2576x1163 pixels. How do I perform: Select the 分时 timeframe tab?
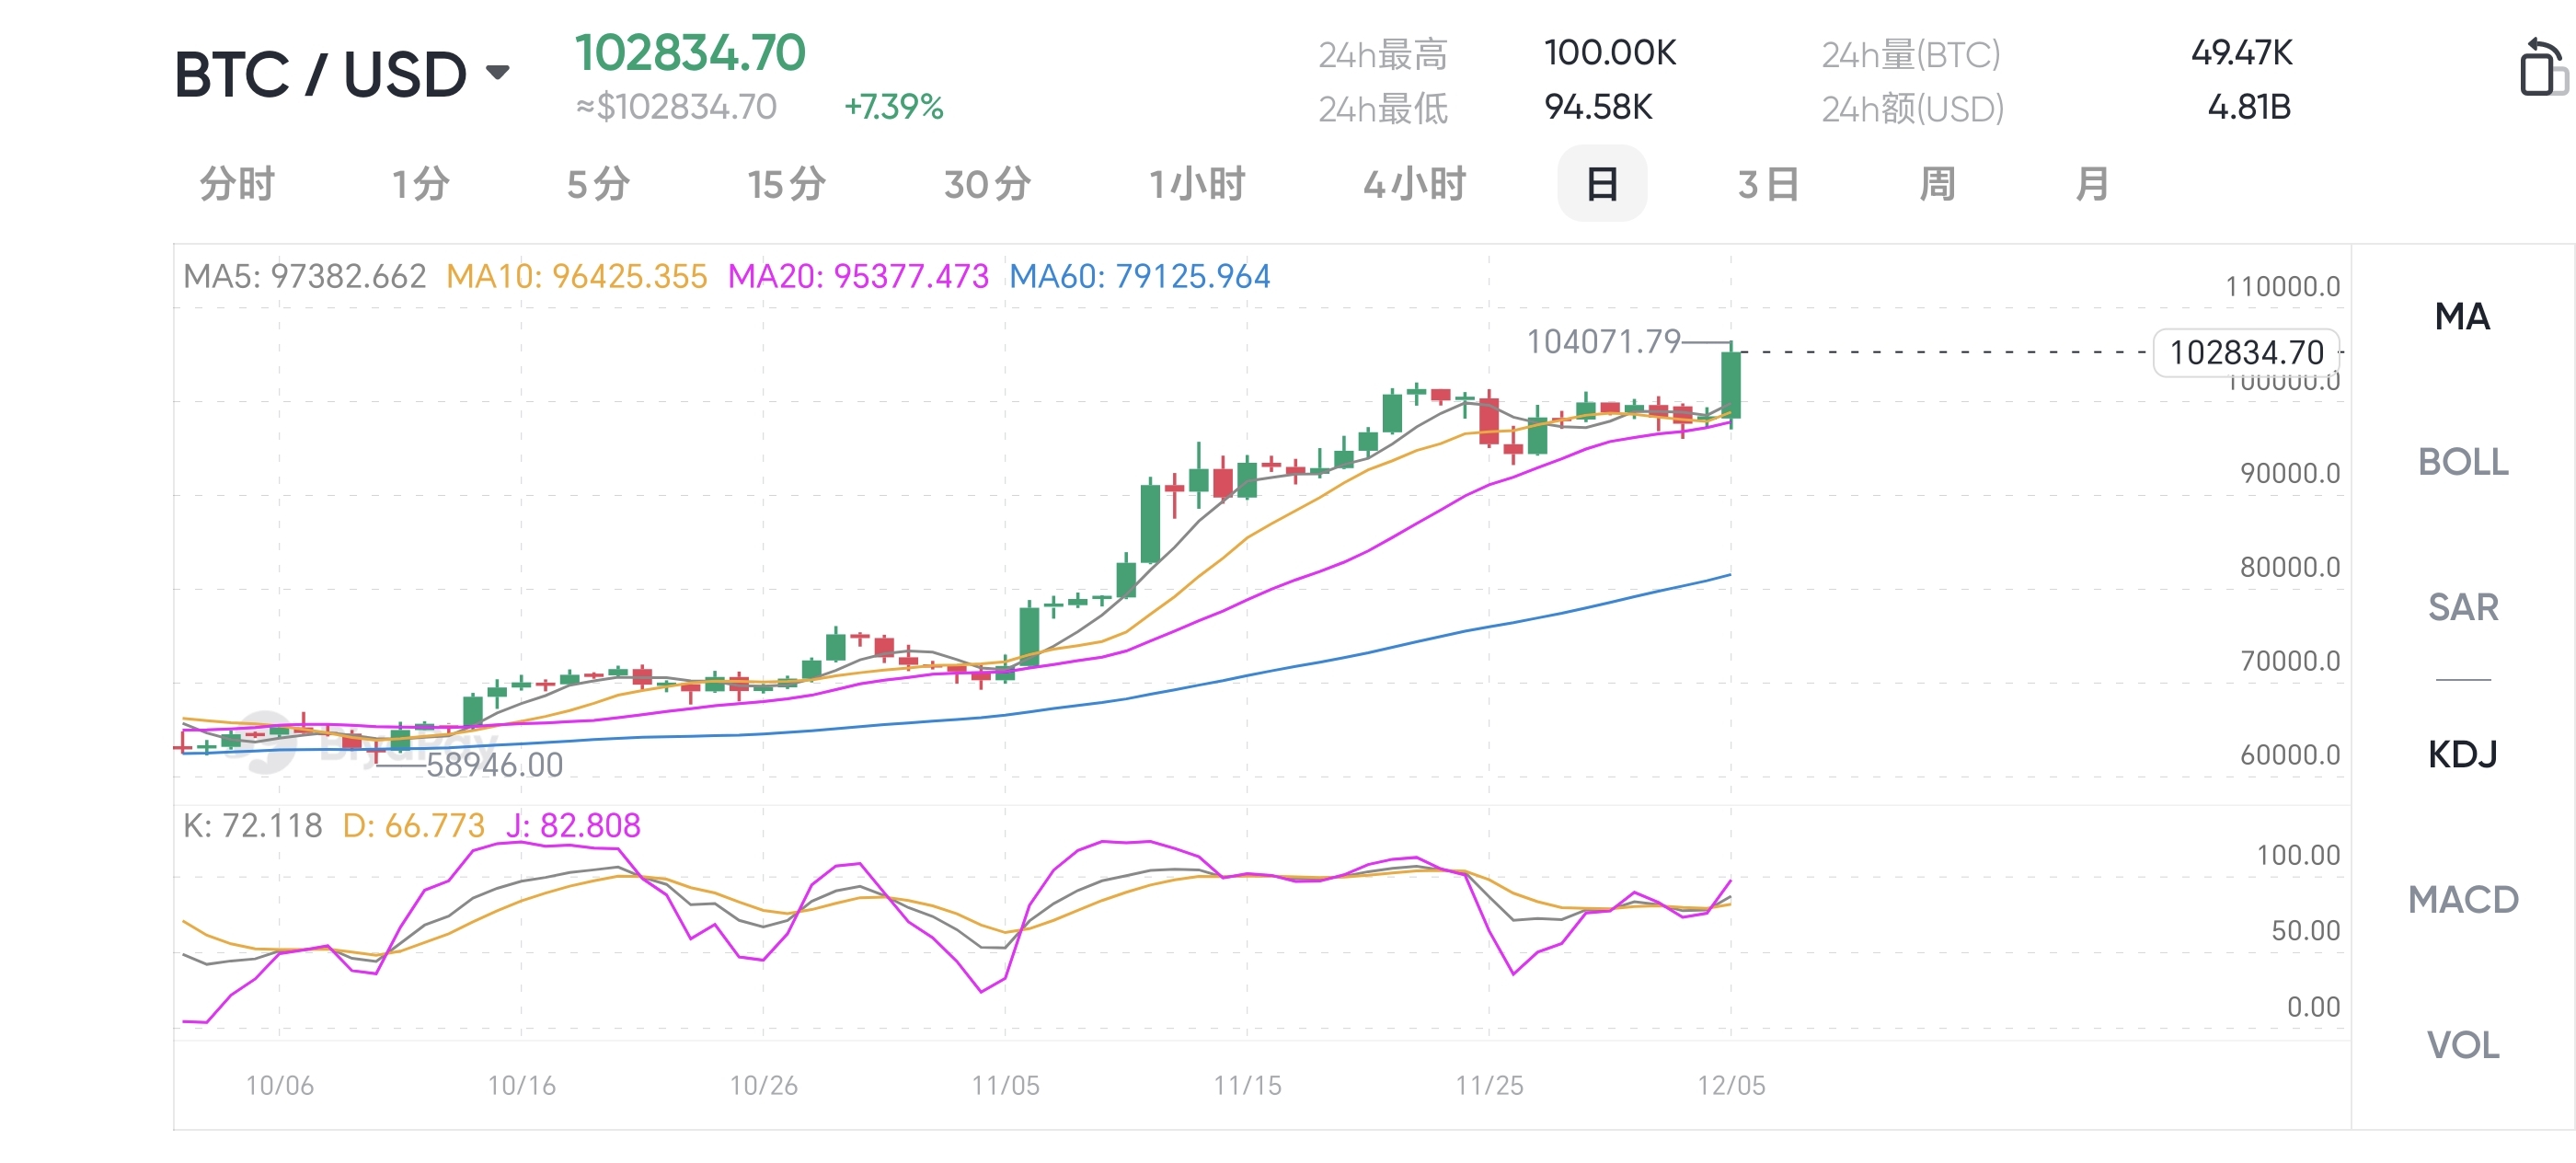(x=237, y=184)
